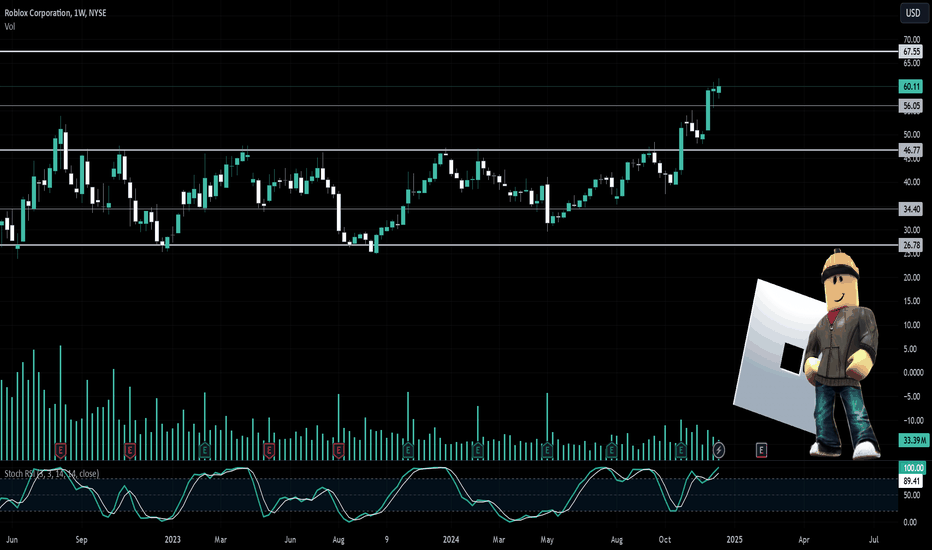Click the 2023 label on the time axis
The height and width of the screenshot is (550, 932).
tap(172, 540)
